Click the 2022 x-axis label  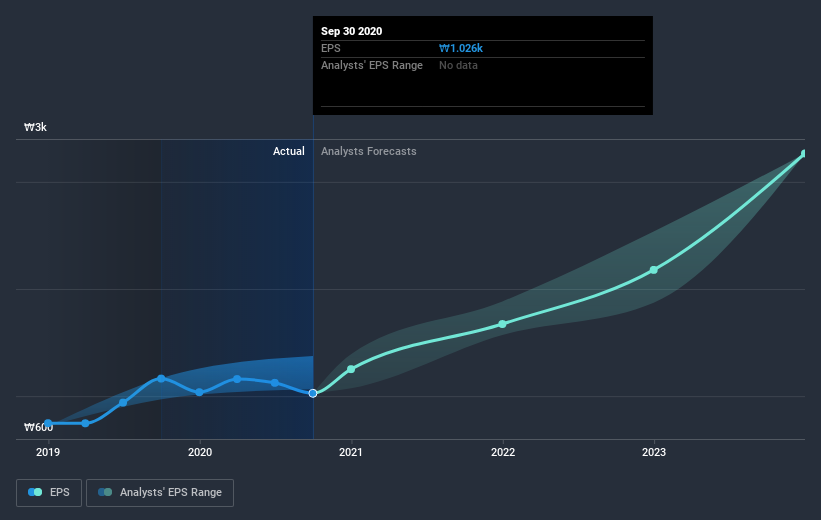(x=503, y=452)
